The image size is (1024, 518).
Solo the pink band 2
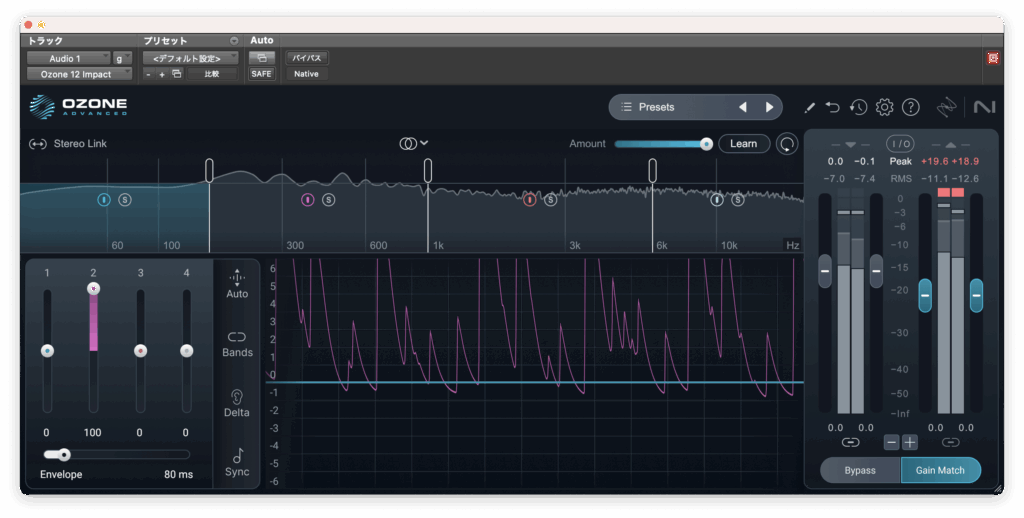(329, 200)
